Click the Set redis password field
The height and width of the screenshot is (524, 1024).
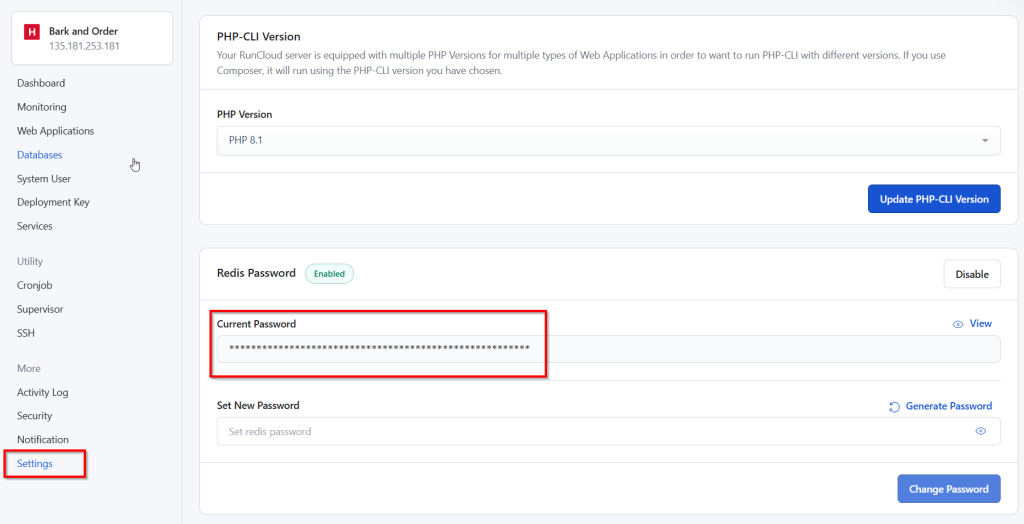(609, 431)
